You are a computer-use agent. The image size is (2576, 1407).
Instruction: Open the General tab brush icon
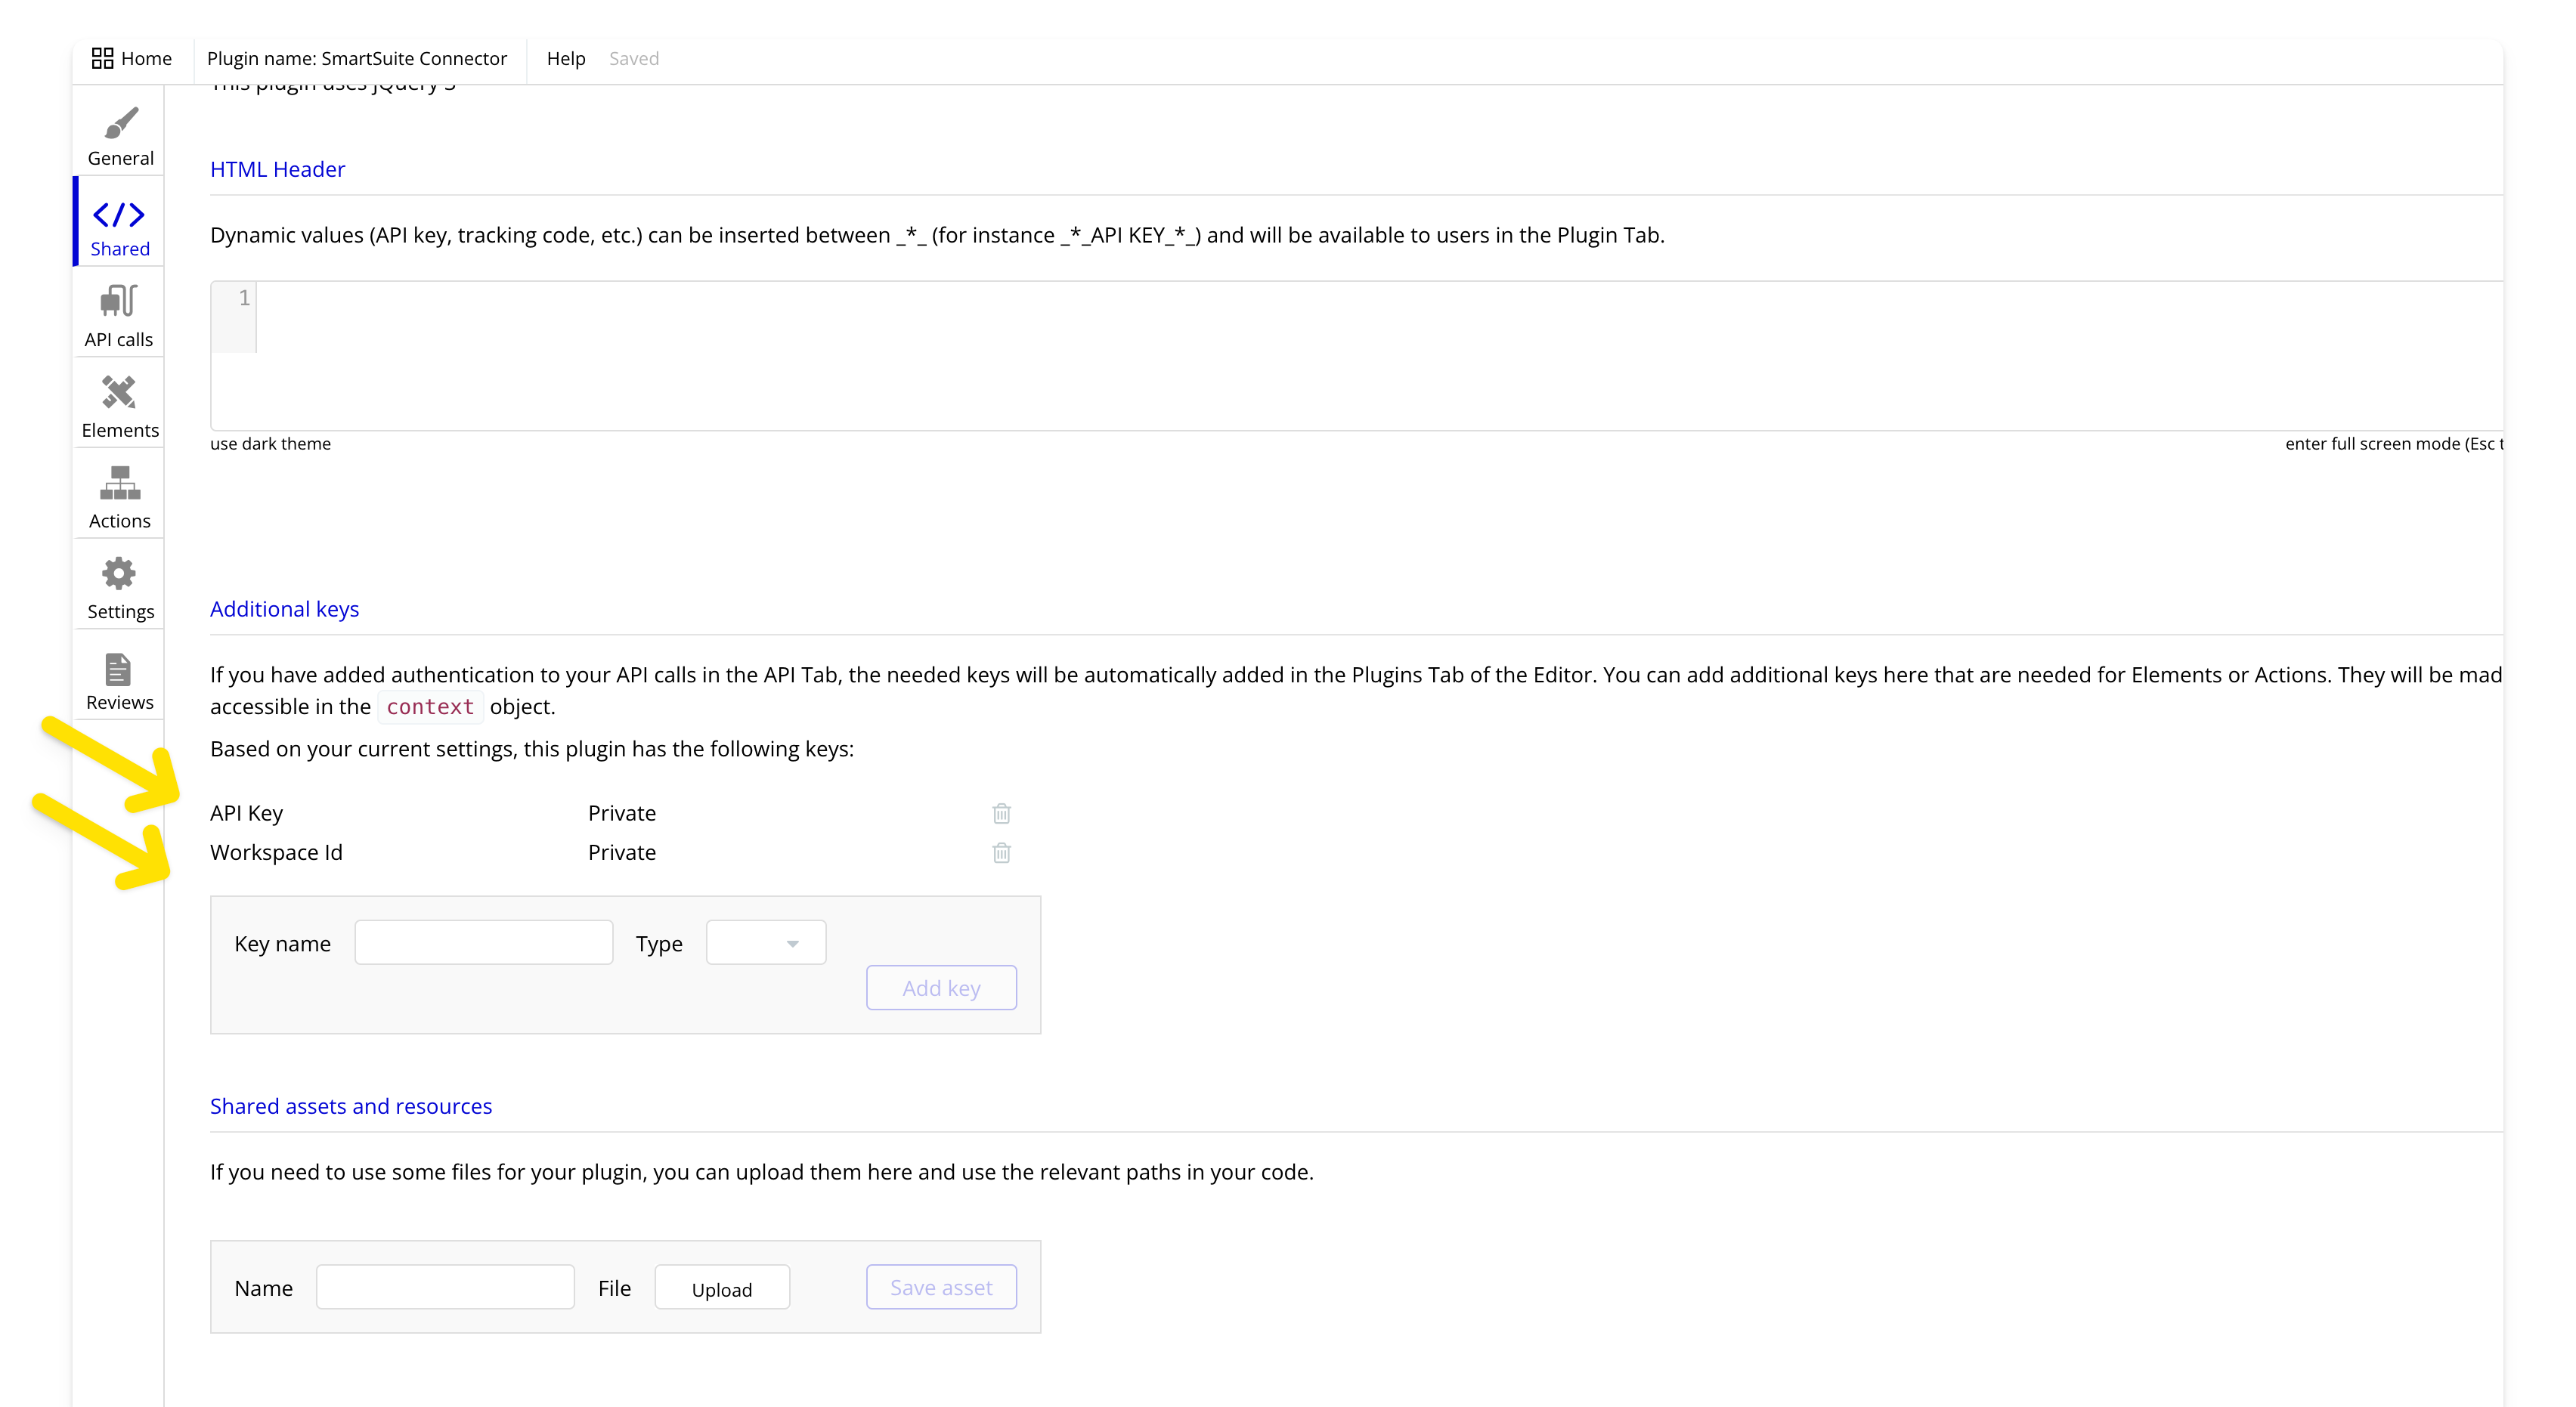coord(120,124)
